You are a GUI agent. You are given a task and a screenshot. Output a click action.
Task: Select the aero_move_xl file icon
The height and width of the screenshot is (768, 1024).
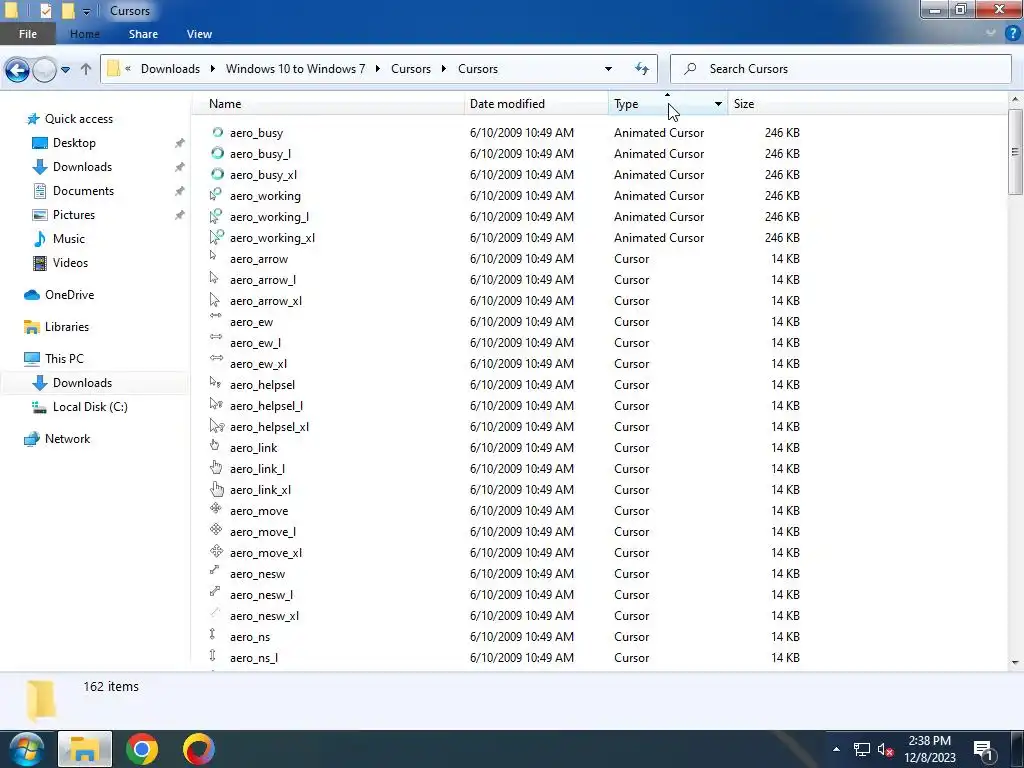217,551
